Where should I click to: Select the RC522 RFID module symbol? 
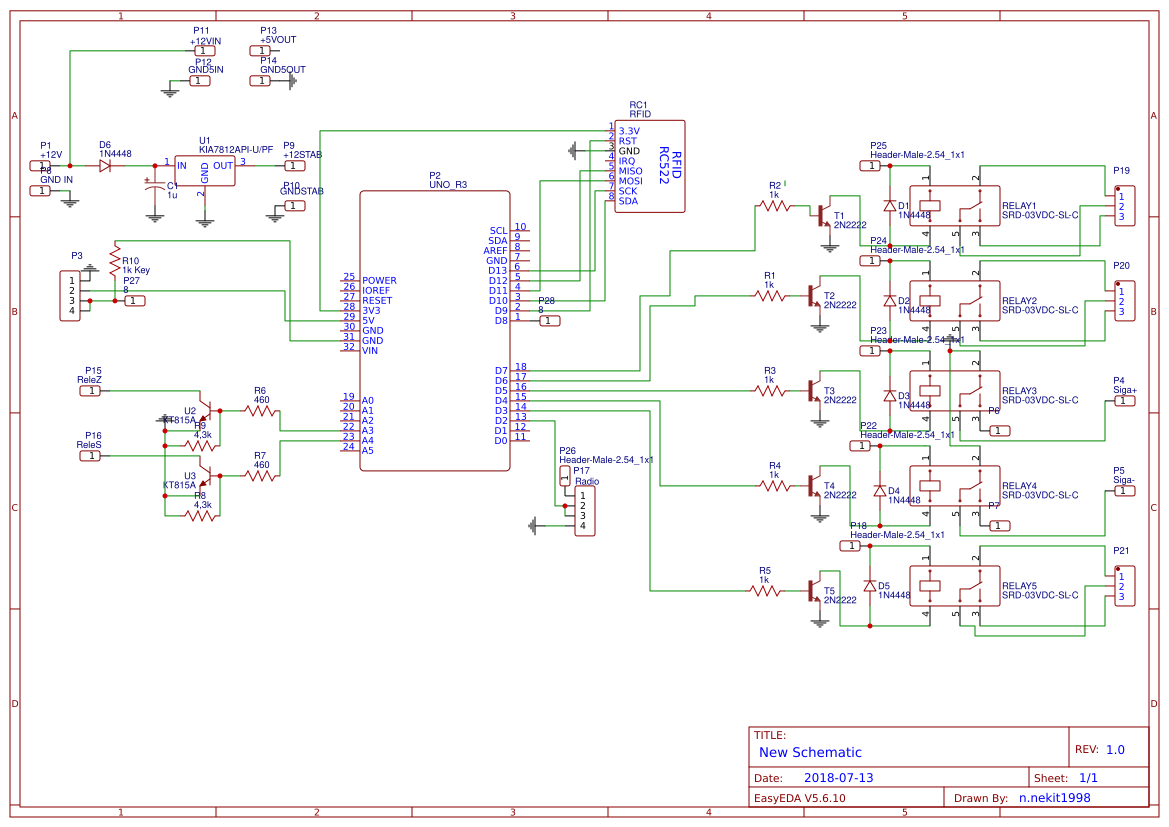[x=650, y=165]
